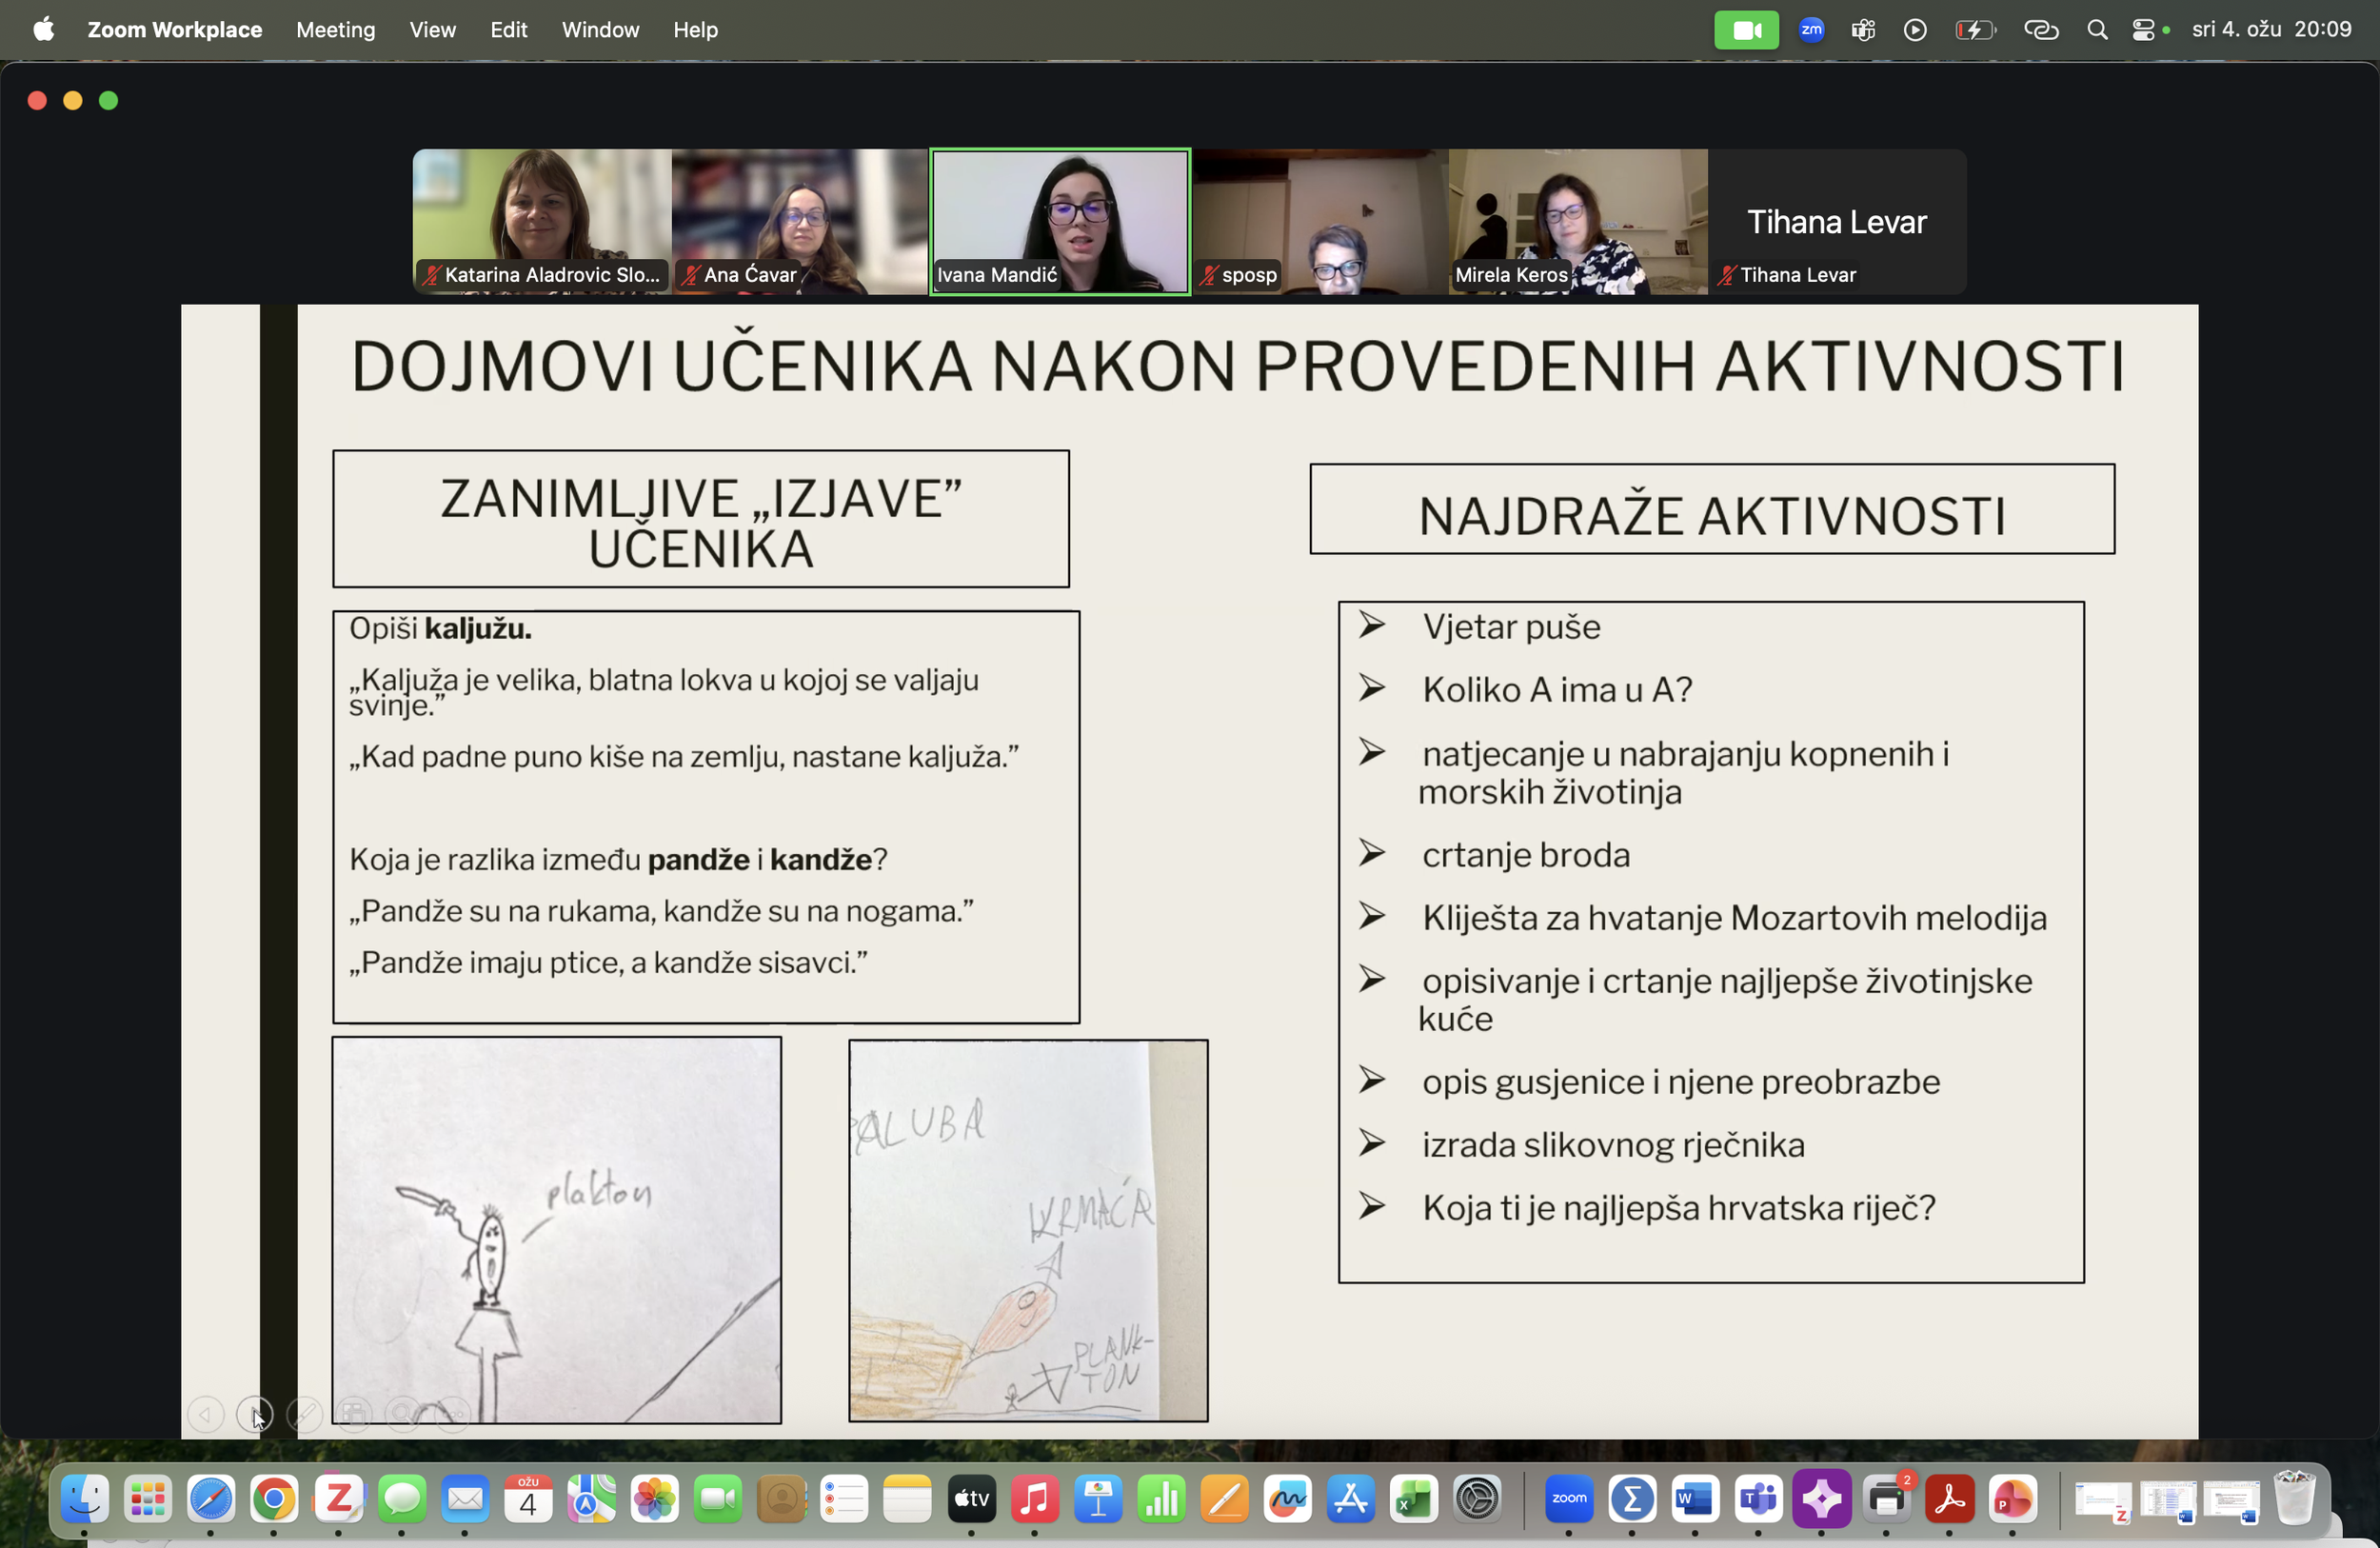The image size is (2380, 1548).
Task: Open the Help menu
Action: tap(695, 29)
